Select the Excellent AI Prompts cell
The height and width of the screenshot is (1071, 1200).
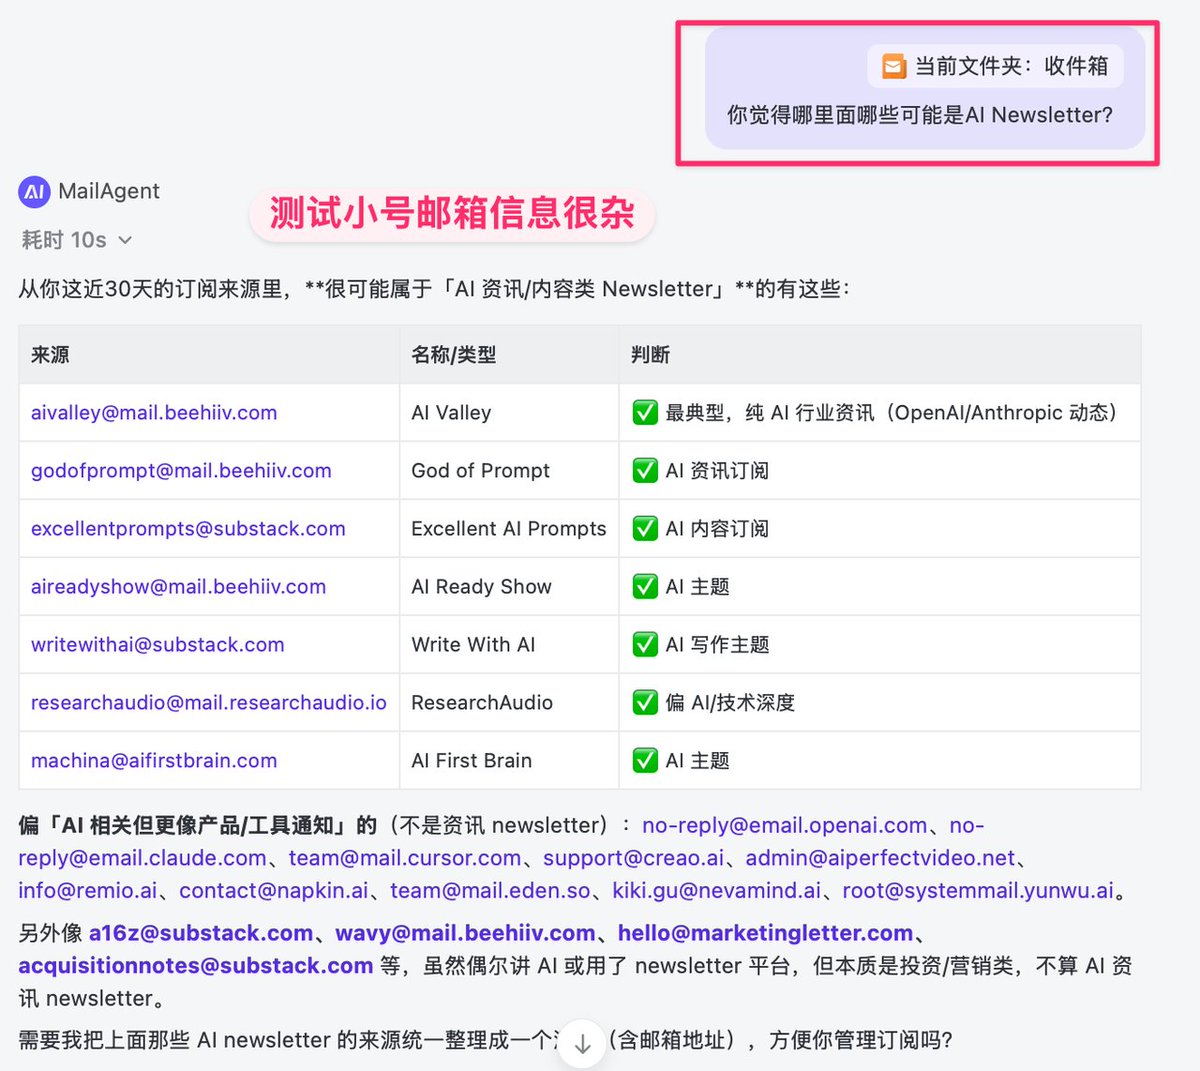509,528
